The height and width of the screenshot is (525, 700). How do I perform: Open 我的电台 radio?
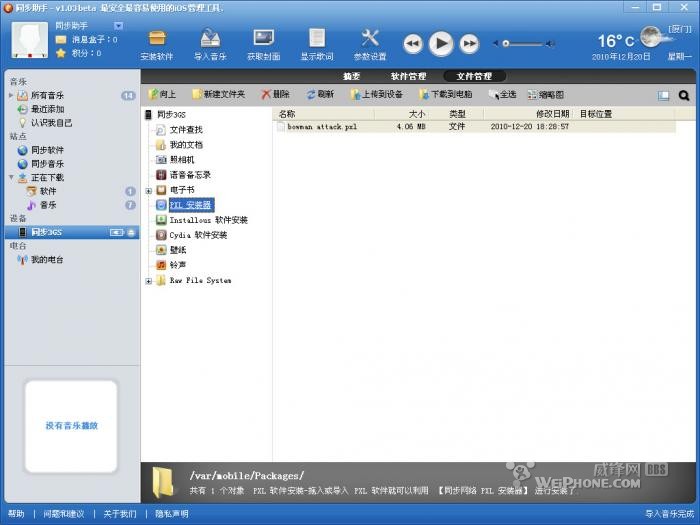(46, 259)
